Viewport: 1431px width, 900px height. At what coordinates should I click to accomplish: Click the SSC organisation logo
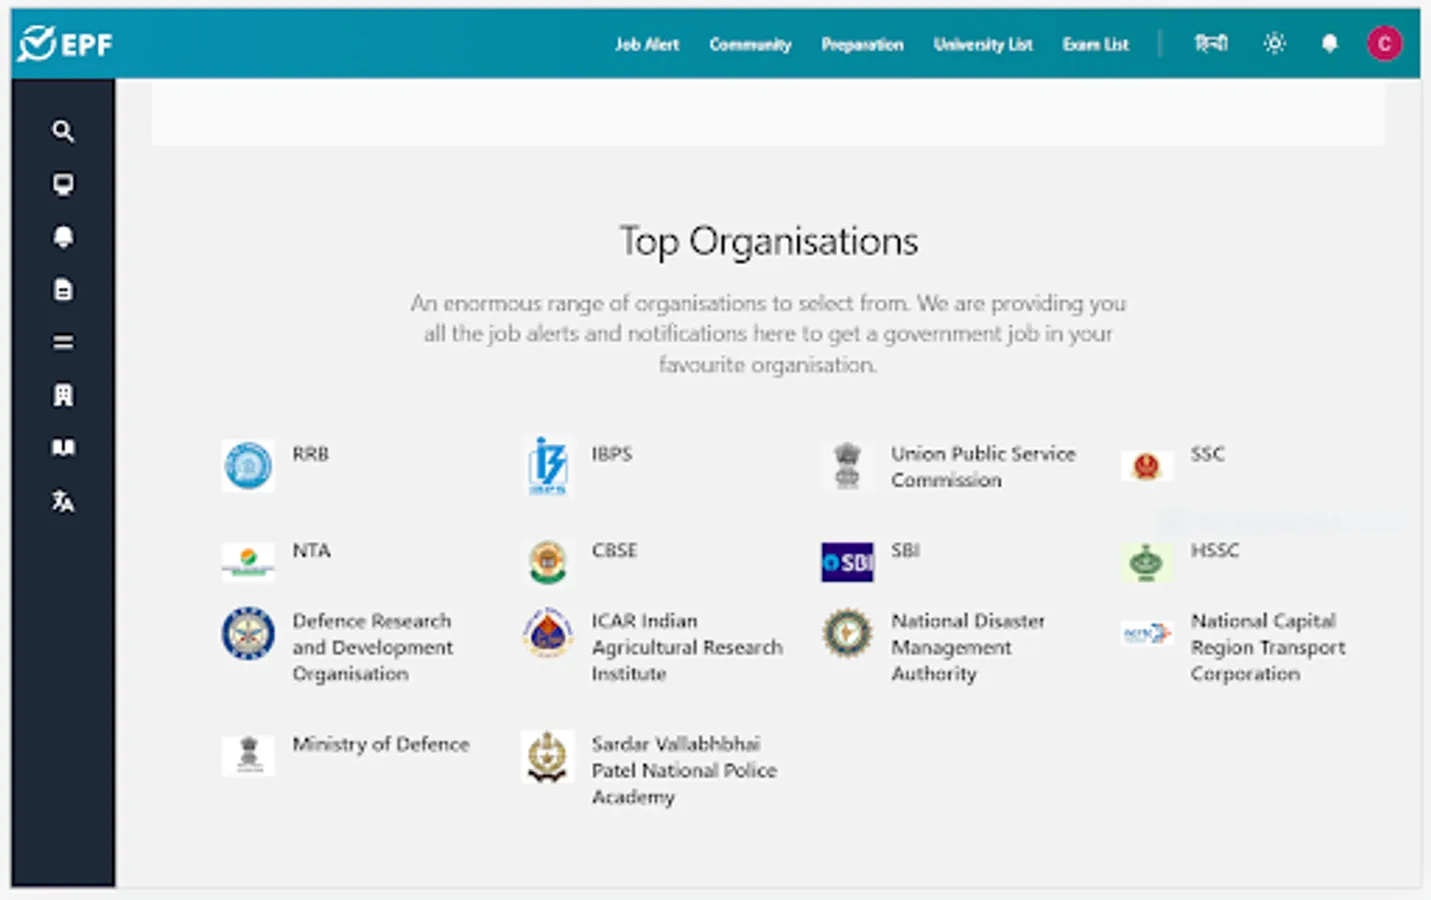click(1146, 466)
